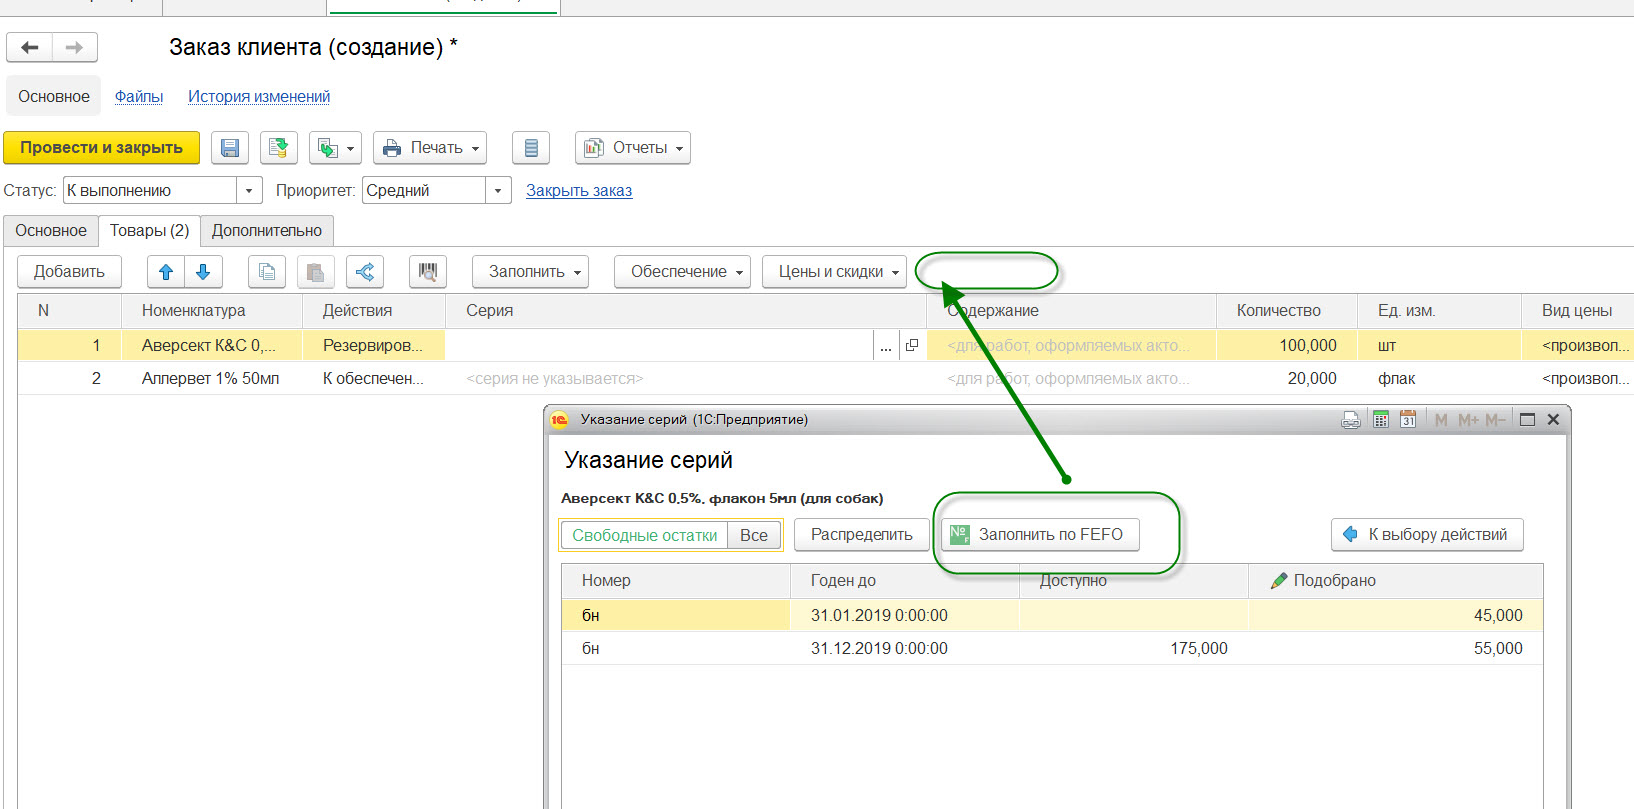Move the row down with the blue down arrow
Image resolution: width=1634 pixels, height=809 pixels.
tap(203, 271)
